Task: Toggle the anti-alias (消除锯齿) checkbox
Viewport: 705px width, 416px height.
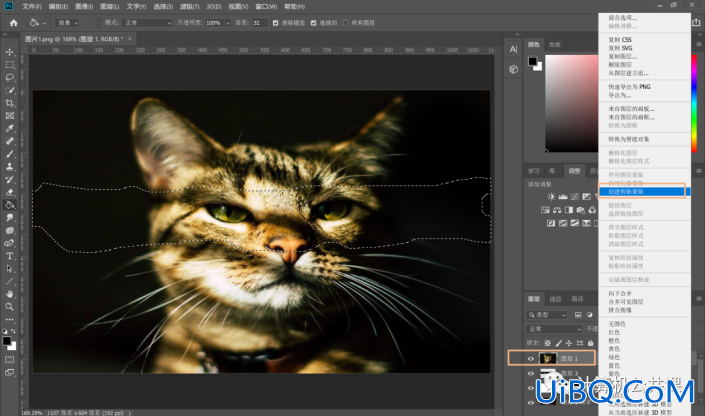Action: 276,23
